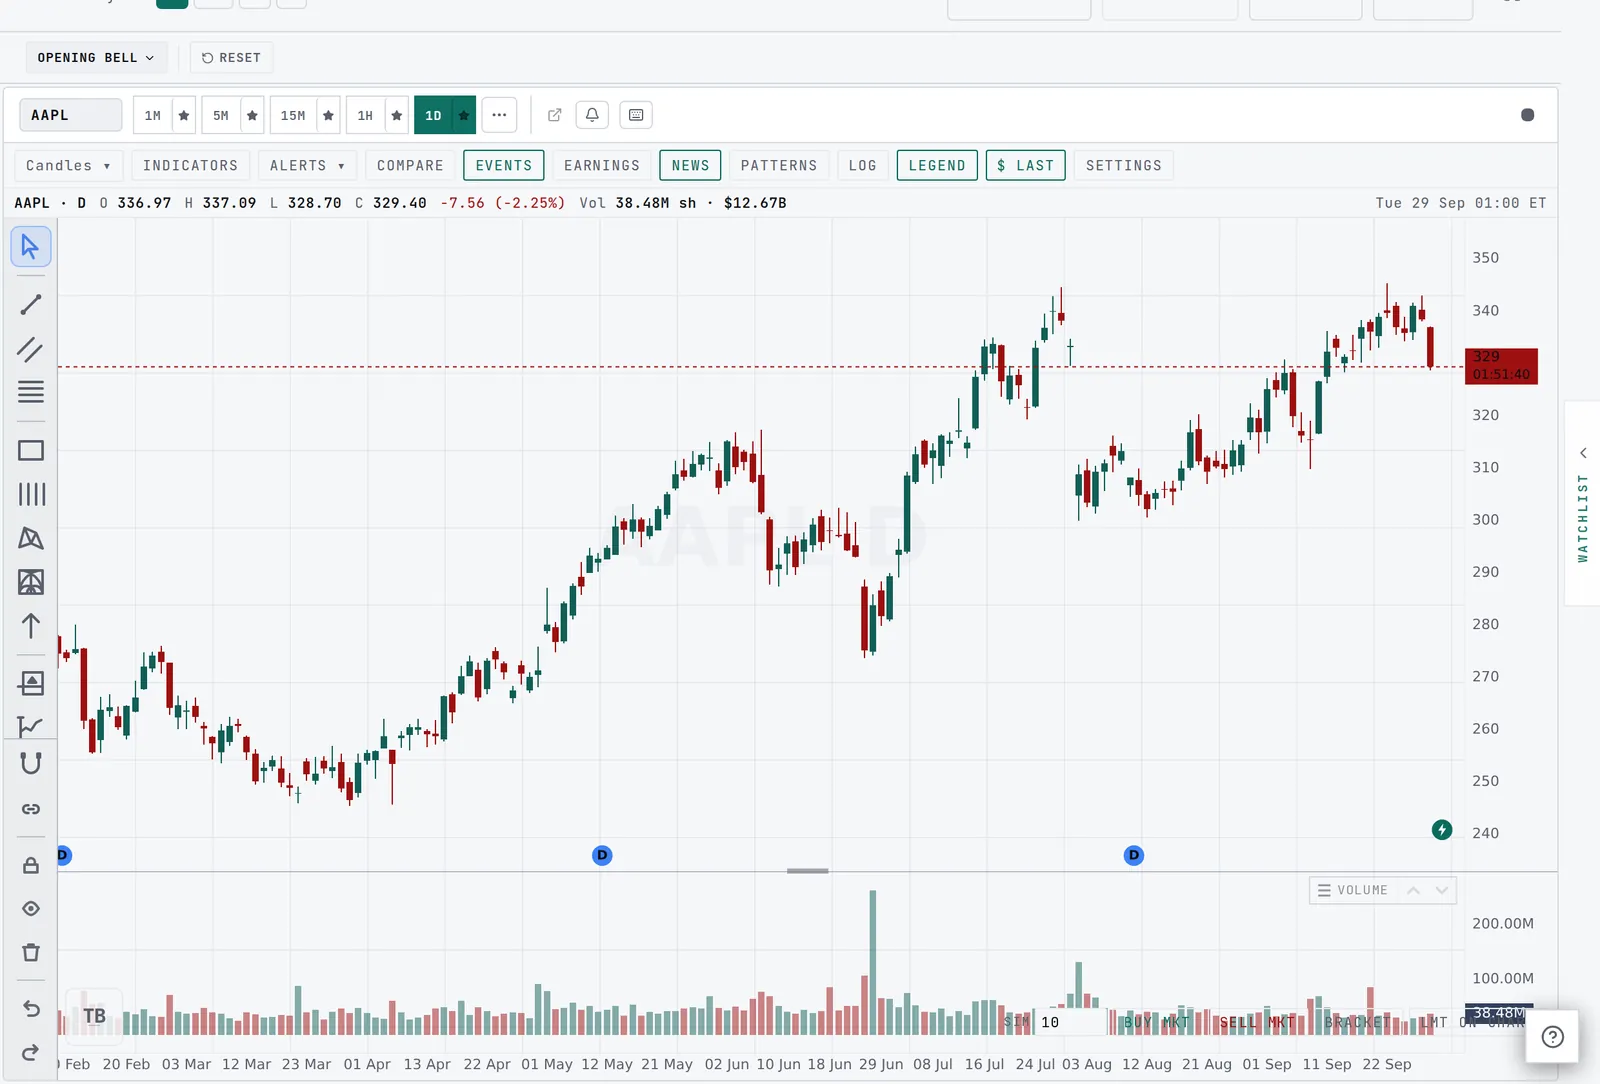This screenshot has height=1084, width=1600.
Task: Toggle the LEGEND display
Action: click(x=937, y=165)
